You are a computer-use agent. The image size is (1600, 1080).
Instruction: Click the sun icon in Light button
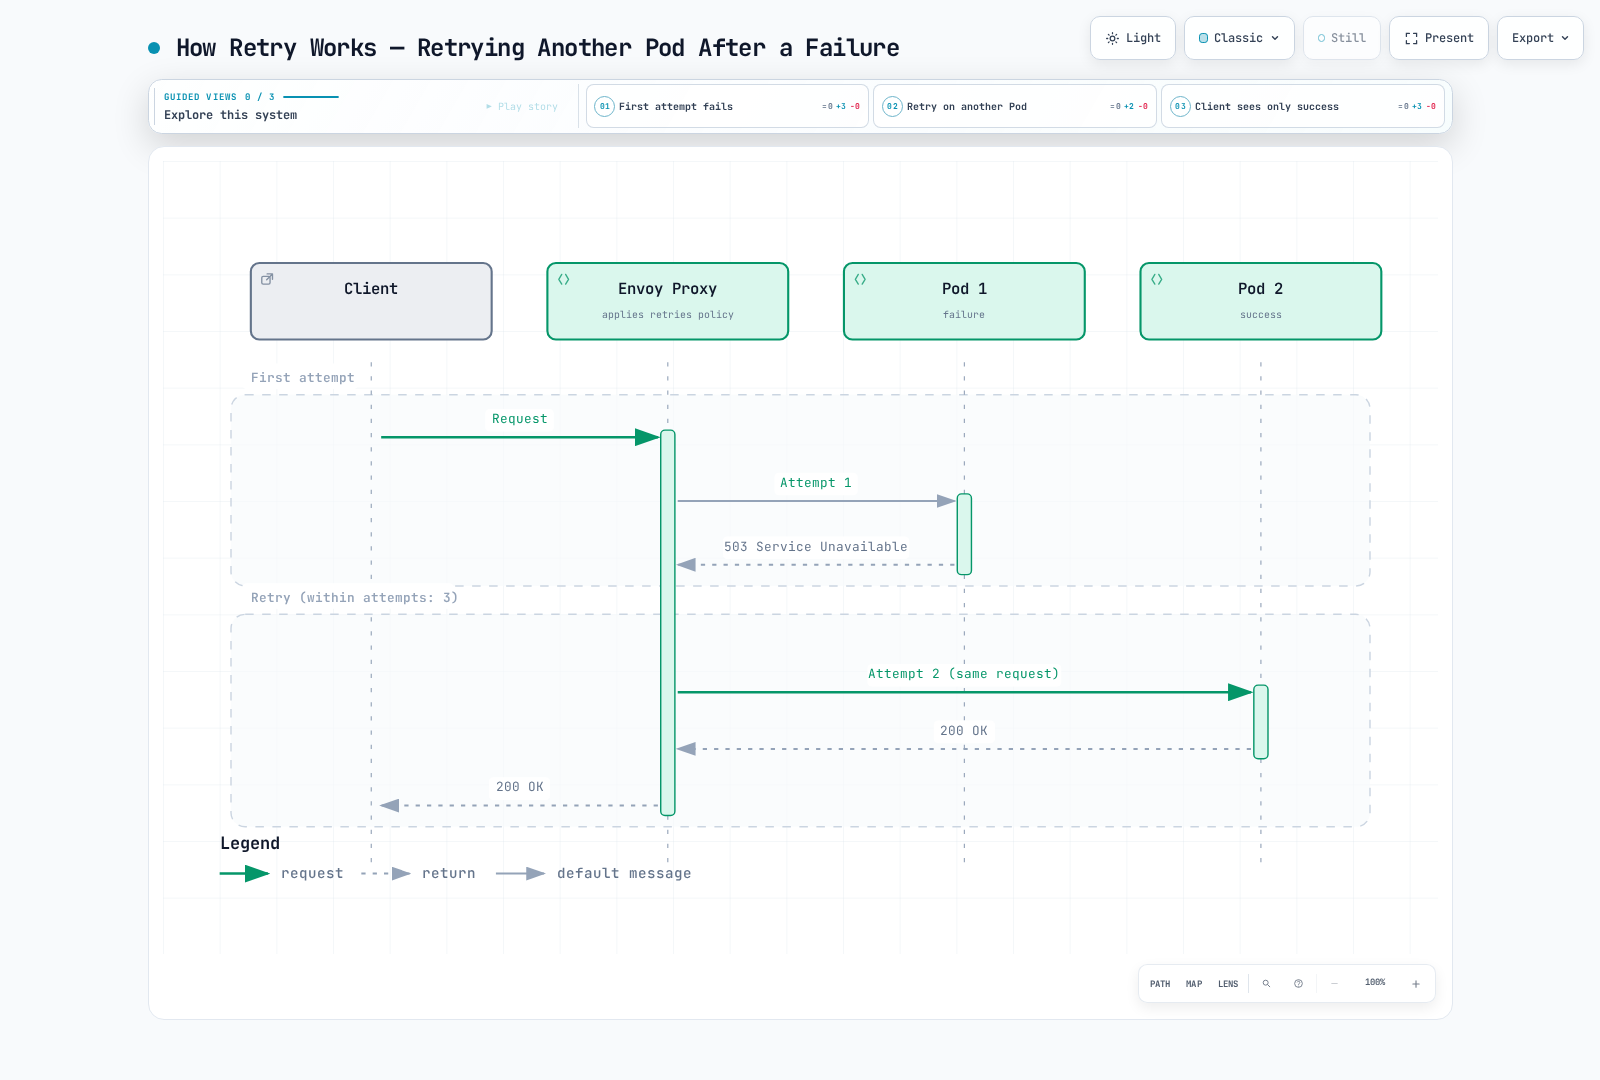(1112, 38)
